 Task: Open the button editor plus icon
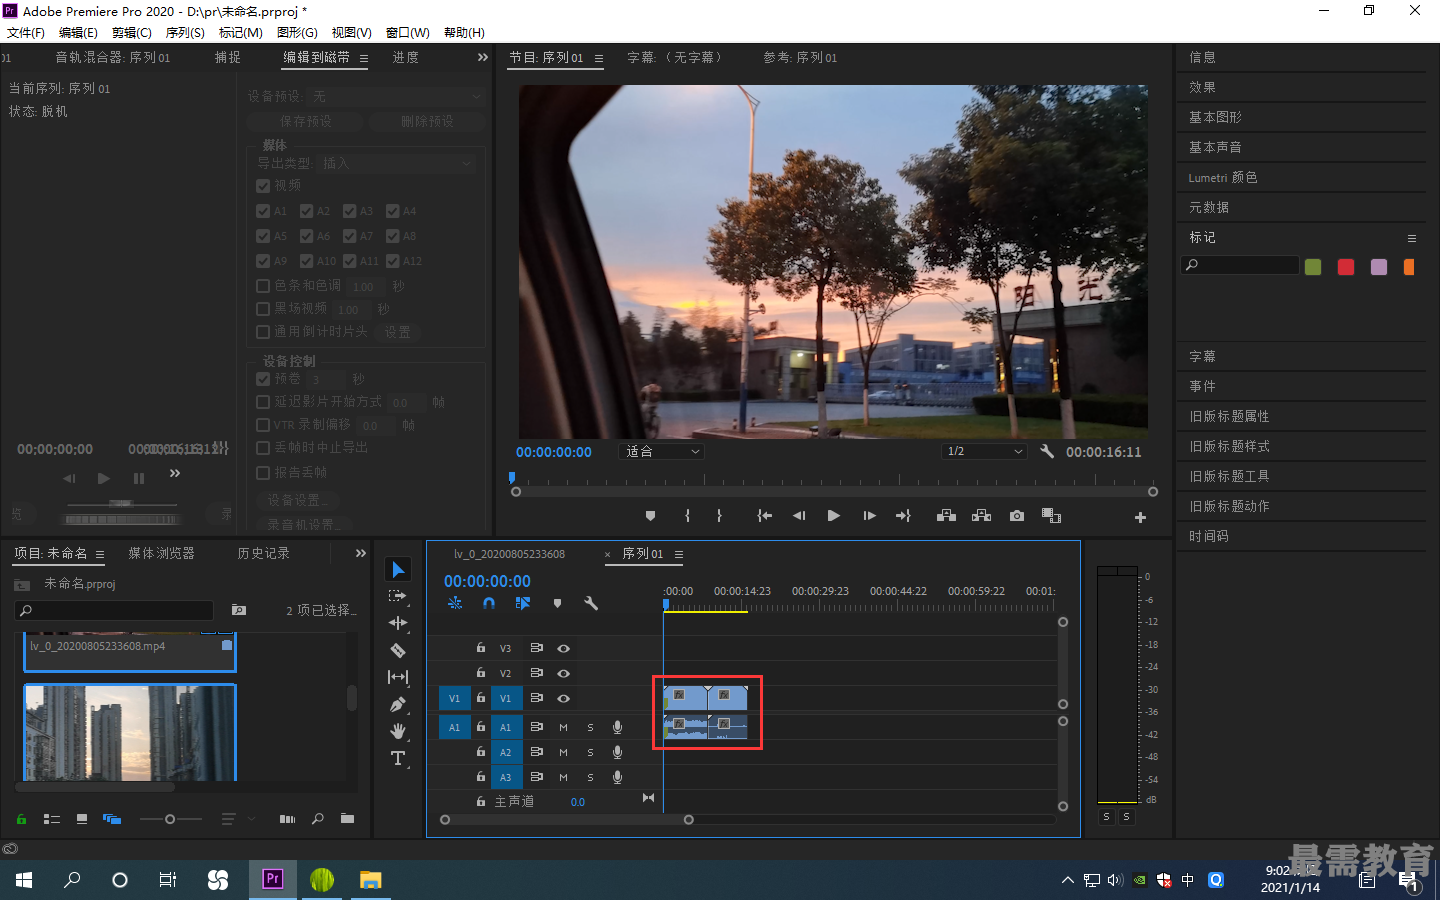click(x=1140, y=517)
